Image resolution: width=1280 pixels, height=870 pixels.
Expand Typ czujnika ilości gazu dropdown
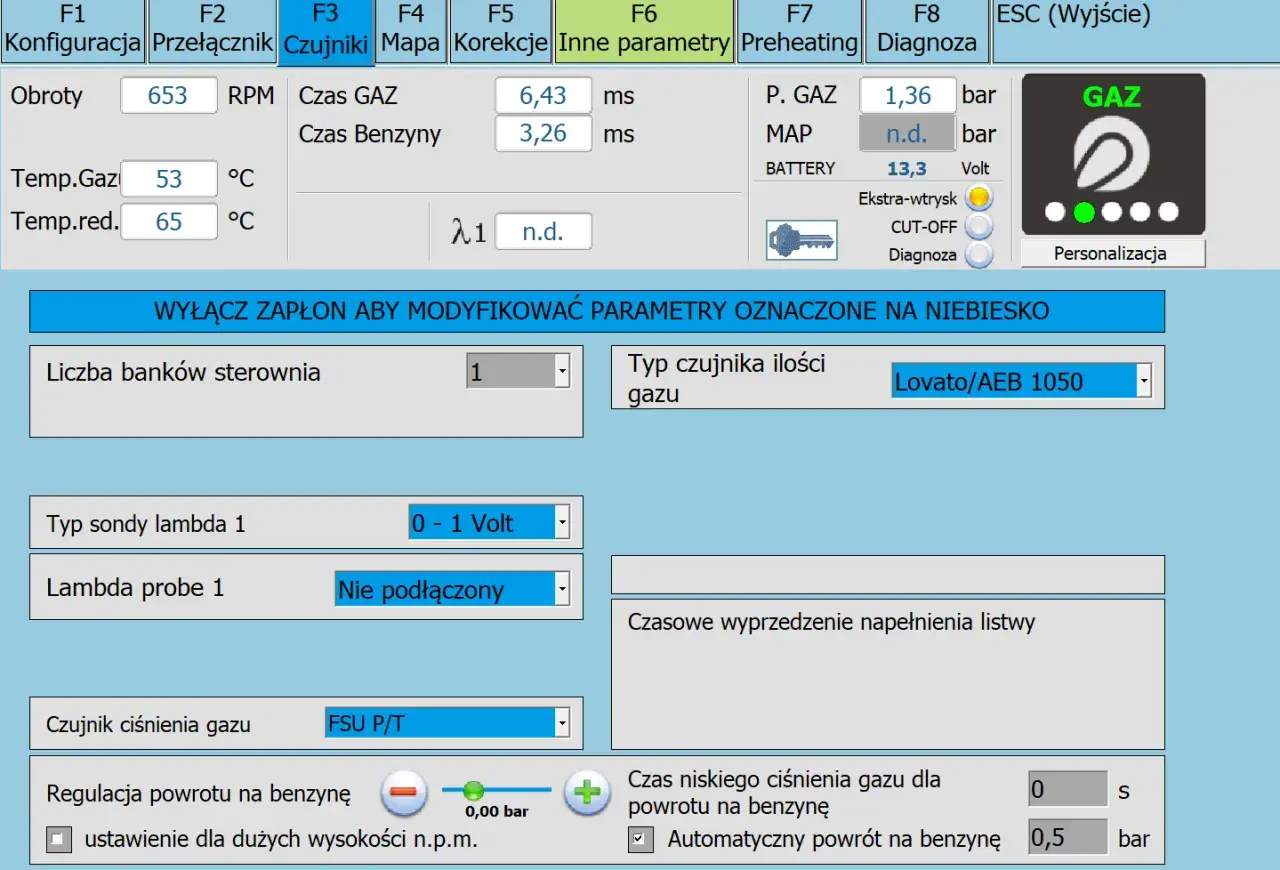tap(1144, 380)
